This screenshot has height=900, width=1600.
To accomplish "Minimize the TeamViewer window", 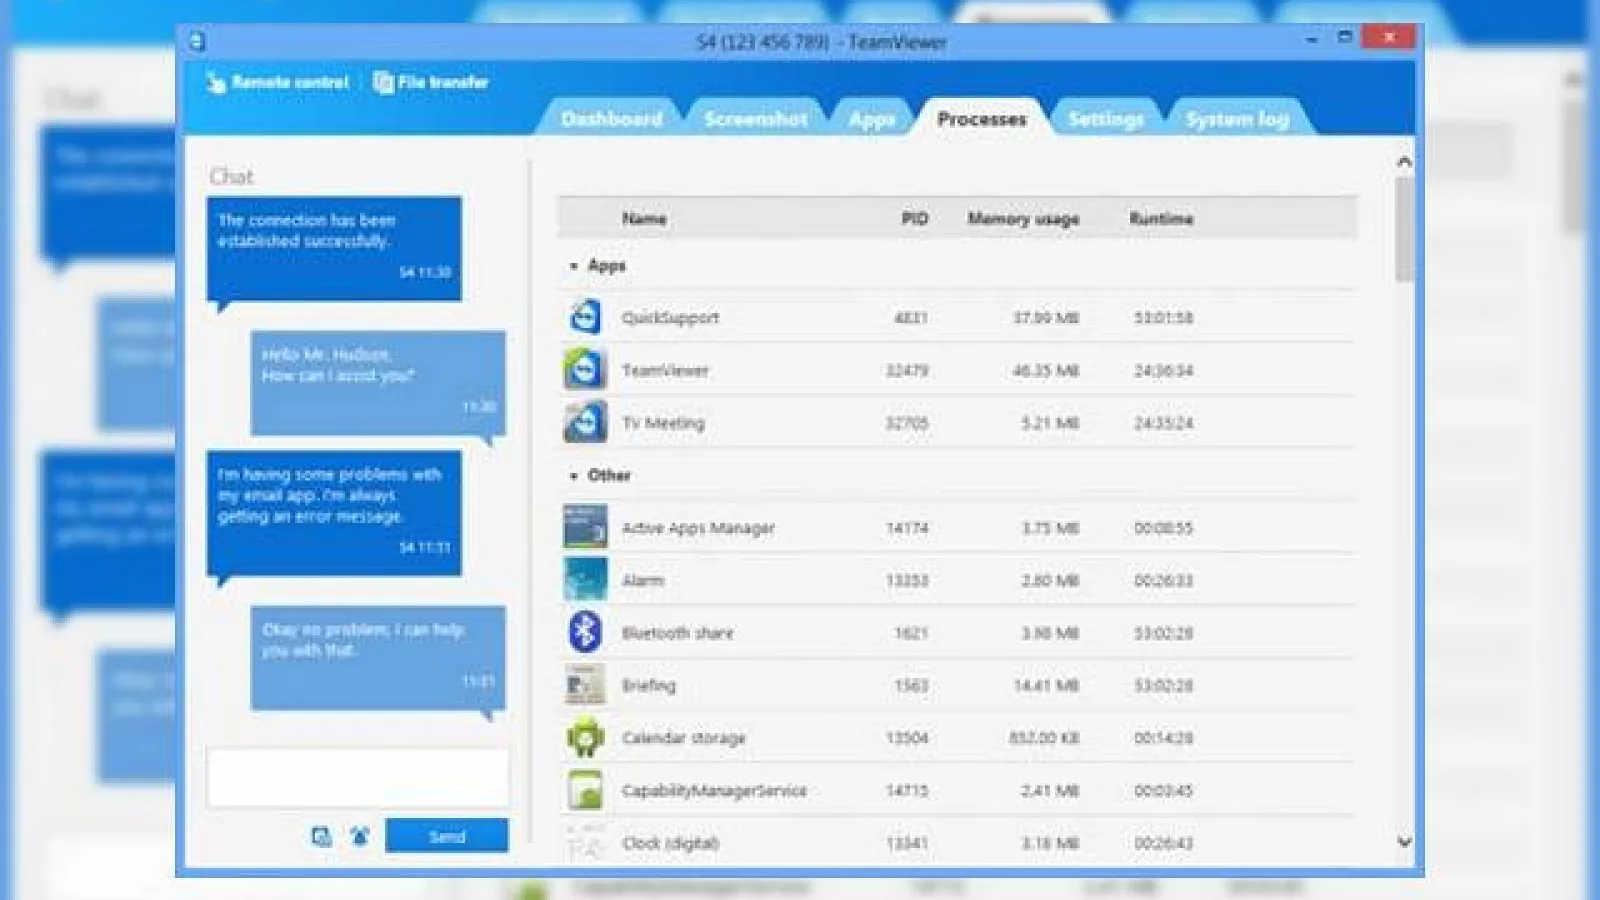I will (1311, 39).
